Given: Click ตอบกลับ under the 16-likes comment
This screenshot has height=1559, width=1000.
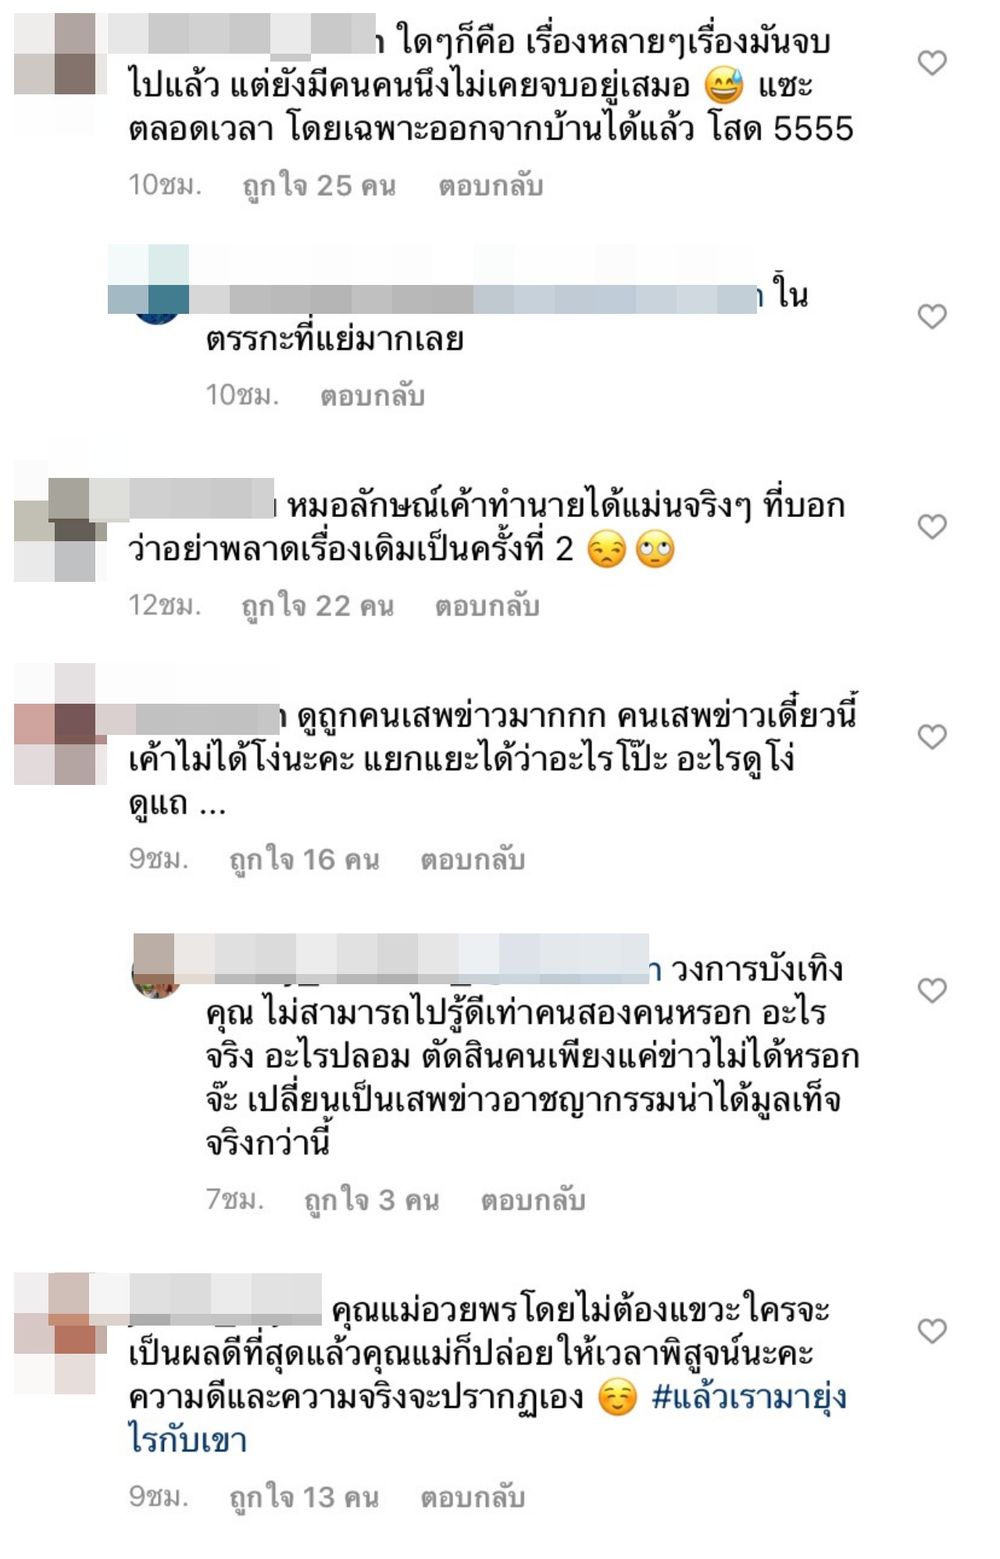Looking at the screenshot, I should coord(472,860).
